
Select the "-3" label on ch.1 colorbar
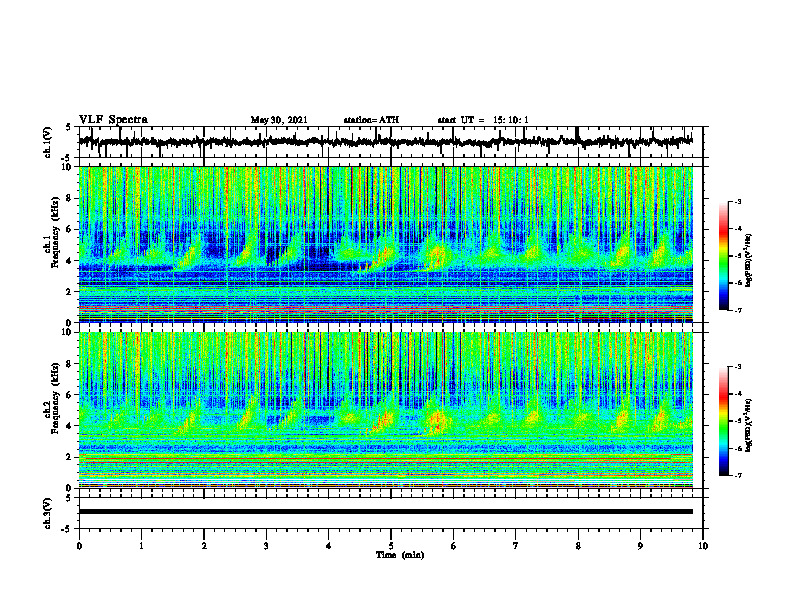(737, 202)
